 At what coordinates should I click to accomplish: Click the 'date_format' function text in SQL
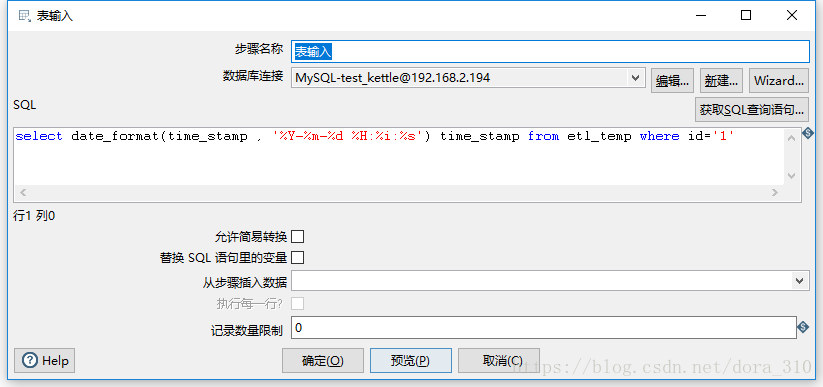click(x=115, y=137)
